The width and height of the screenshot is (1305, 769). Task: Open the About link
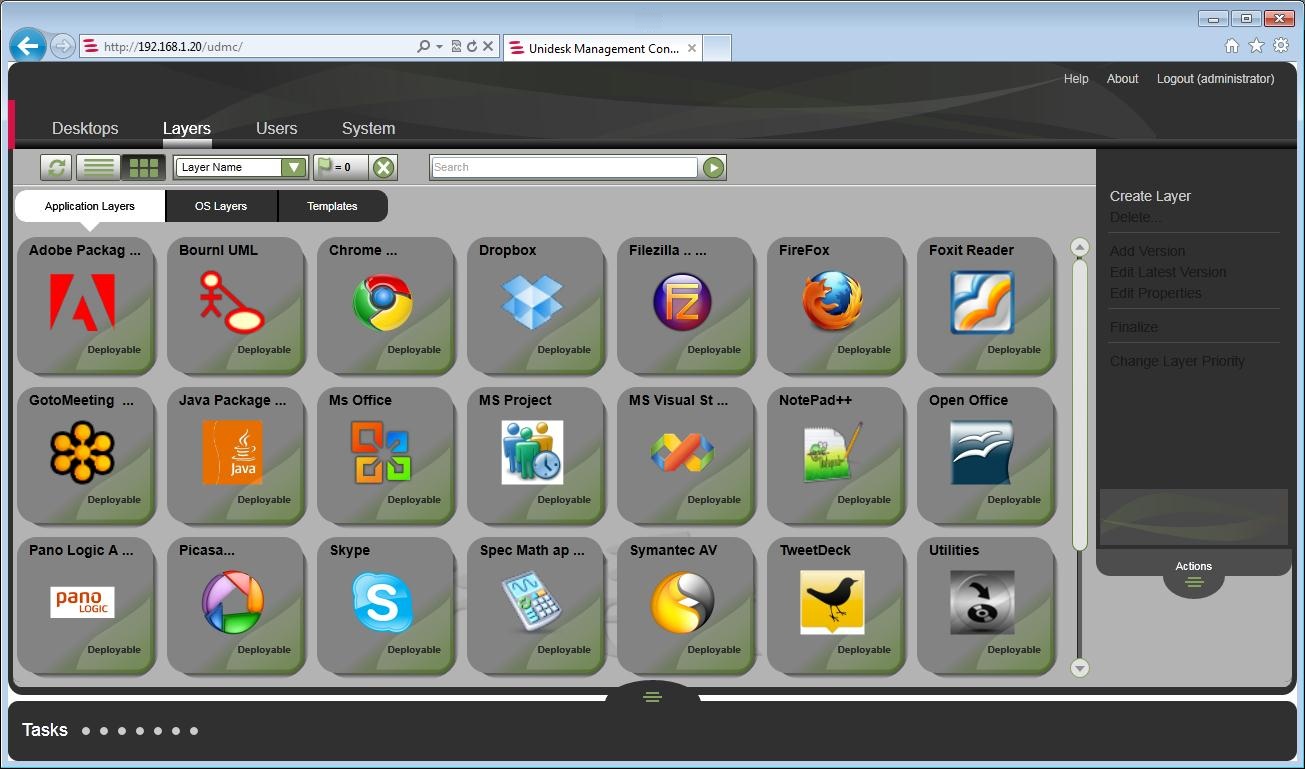pos(1123,79)
